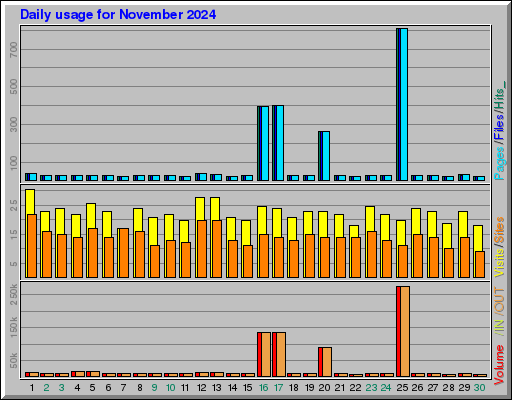Click the day 17 hits bar in top chart
This screenshot has height=400, width=512.
pos(278,143)
